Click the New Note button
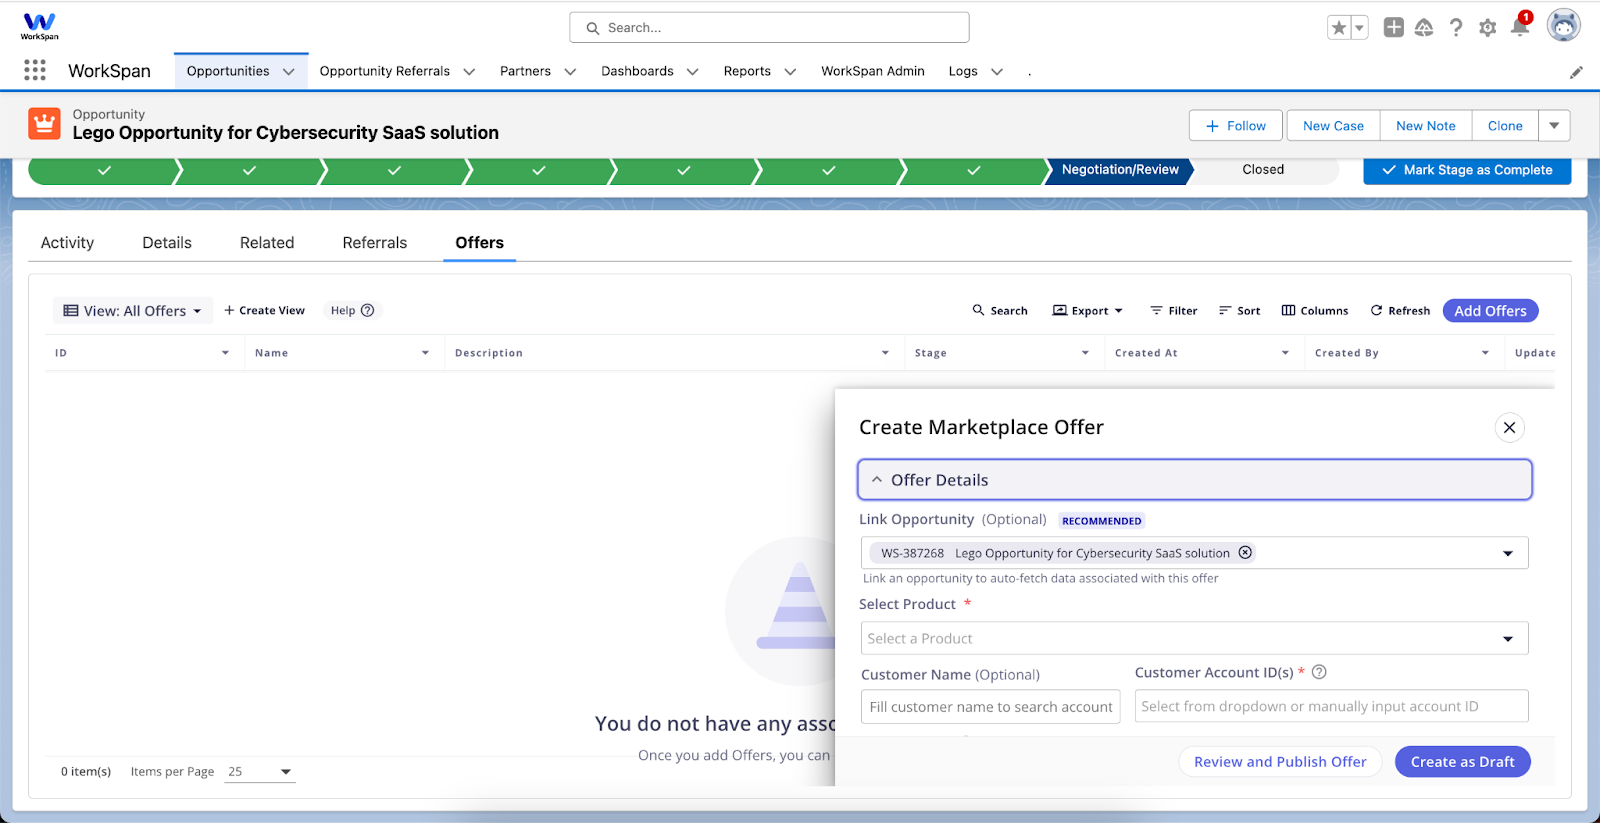The height and width of the screenshot is (823, 1600). (x=1426, y=126)
